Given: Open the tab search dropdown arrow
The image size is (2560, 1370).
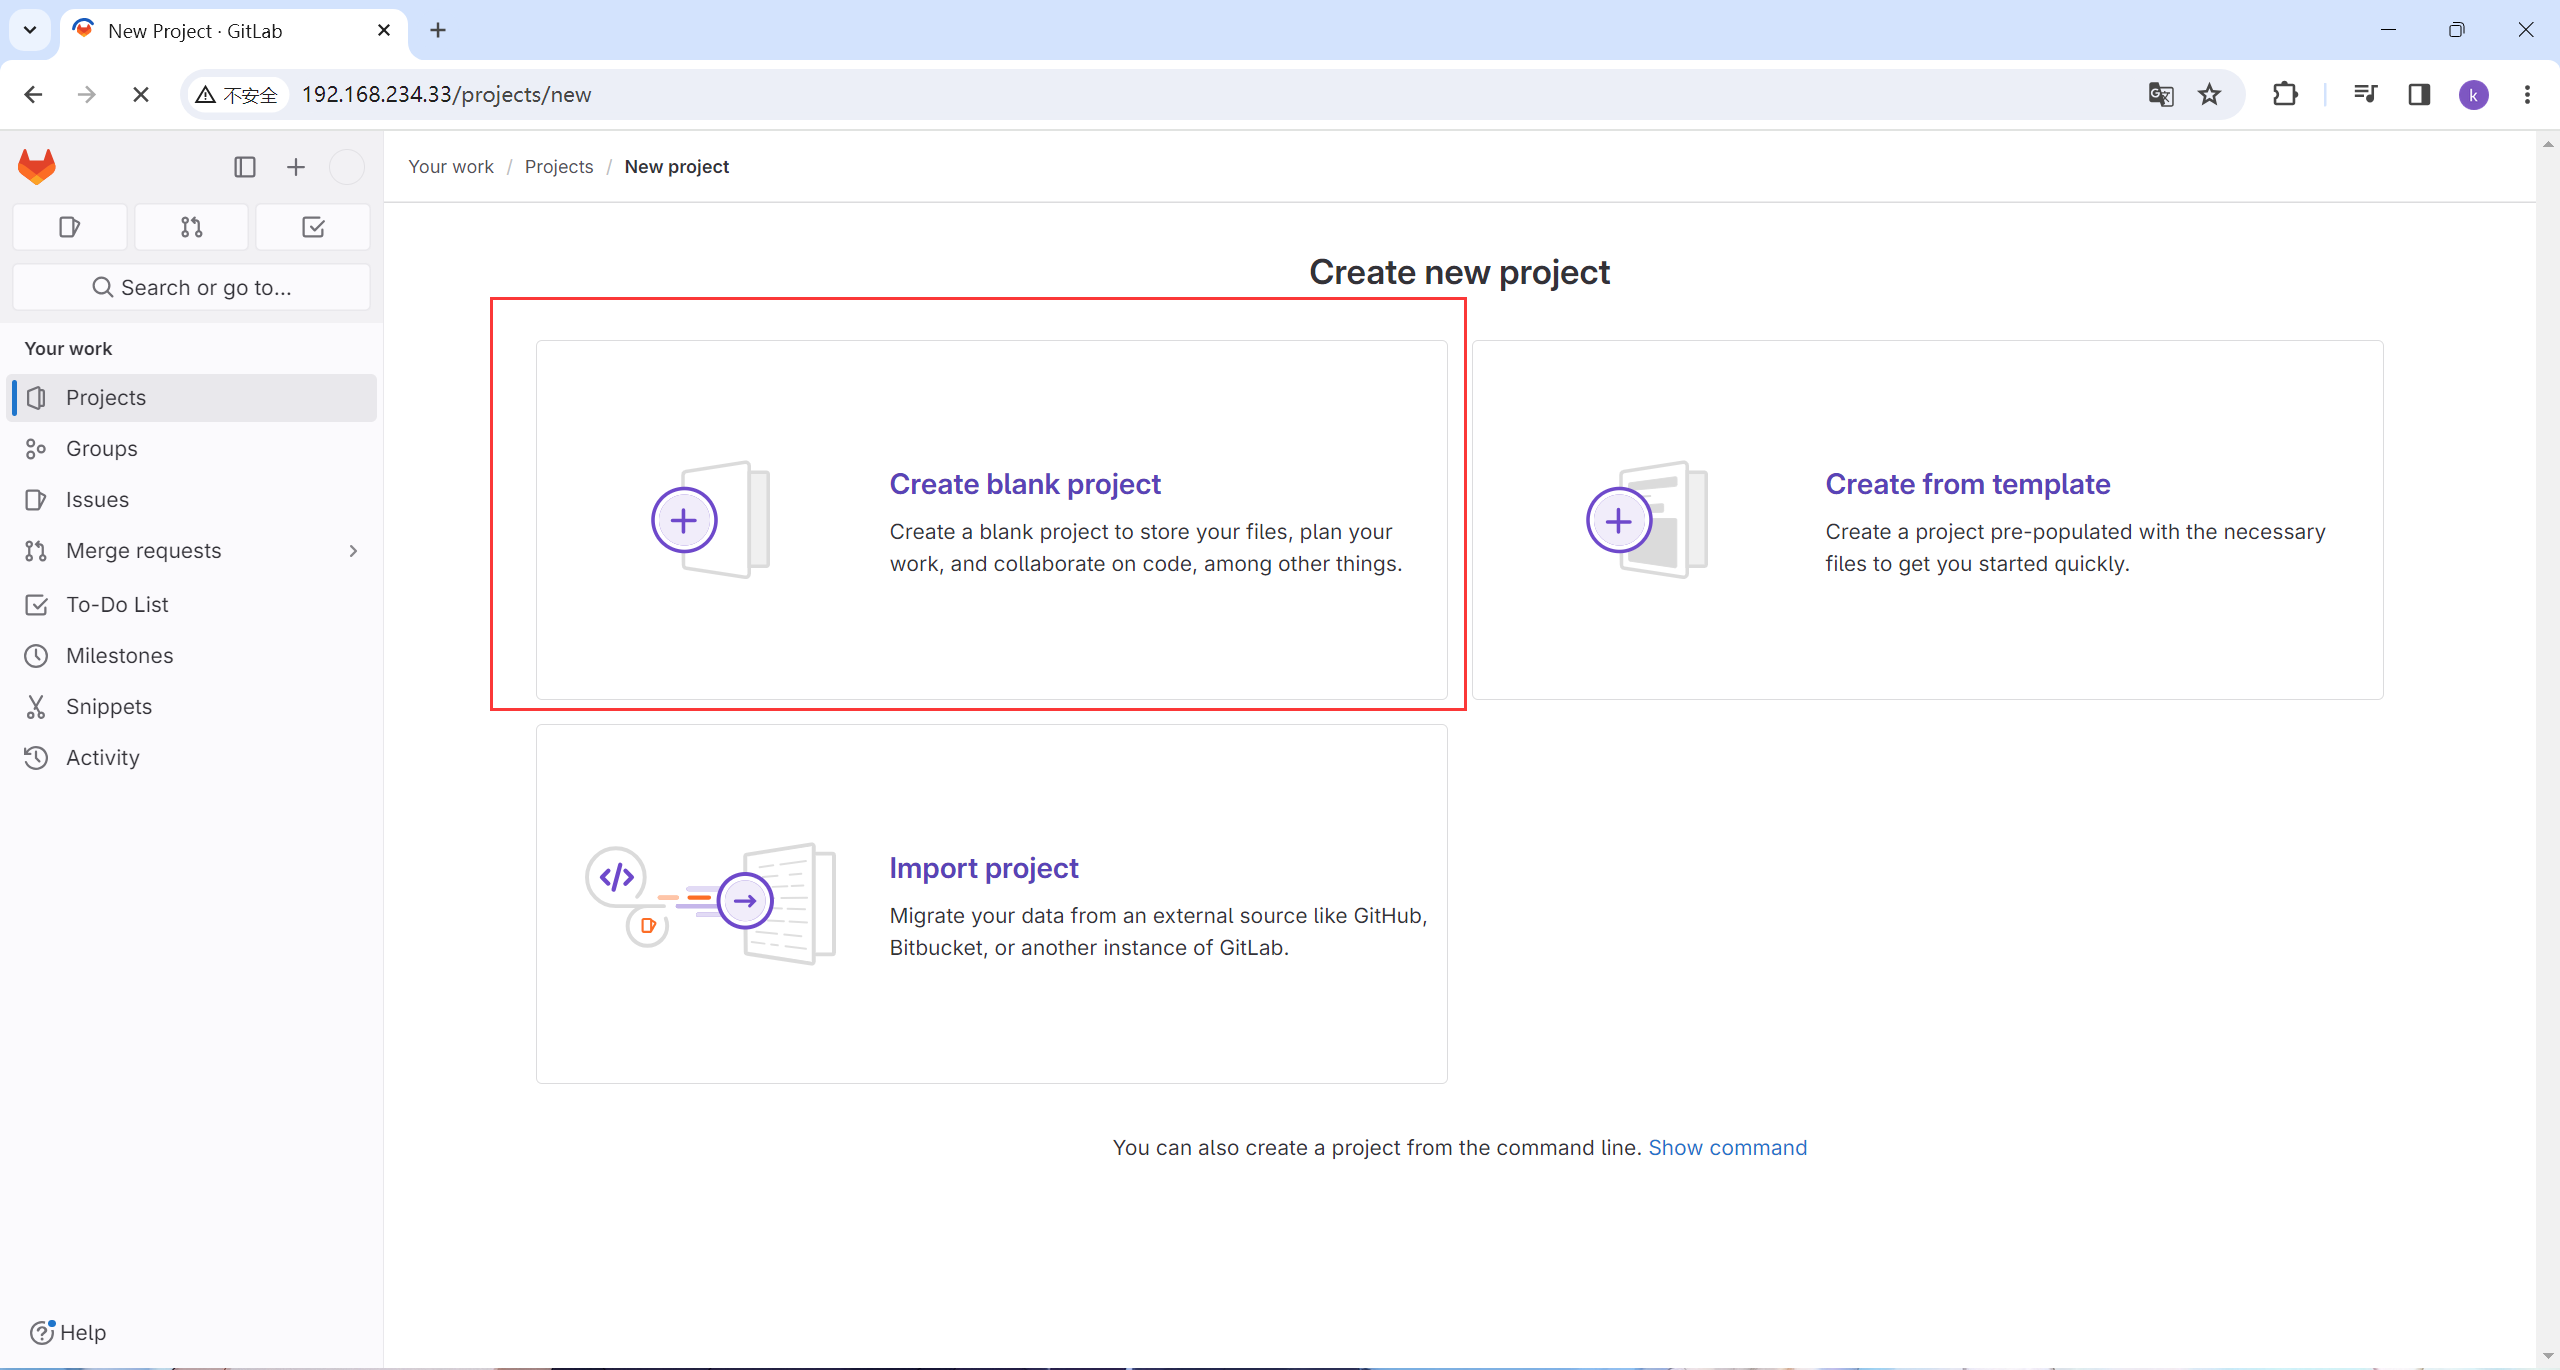Looking at the screenshot, I should (30, 30).
